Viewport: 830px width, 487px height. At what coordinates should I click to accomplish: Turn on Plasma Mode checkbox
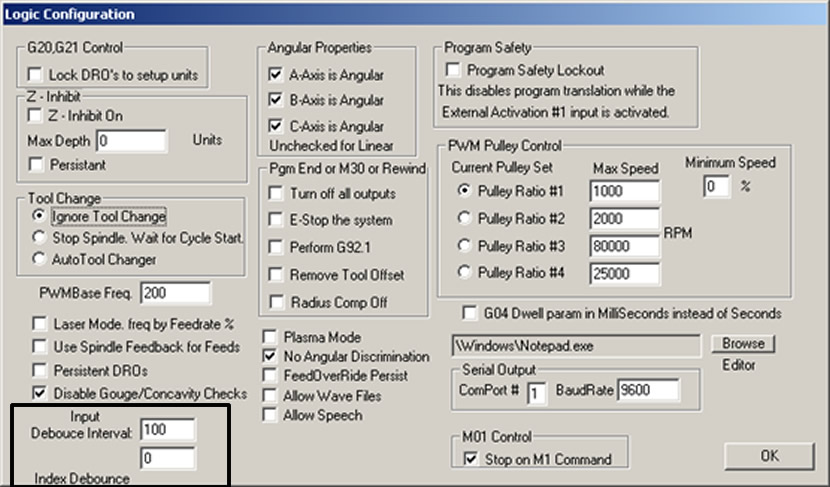(269, 338)
